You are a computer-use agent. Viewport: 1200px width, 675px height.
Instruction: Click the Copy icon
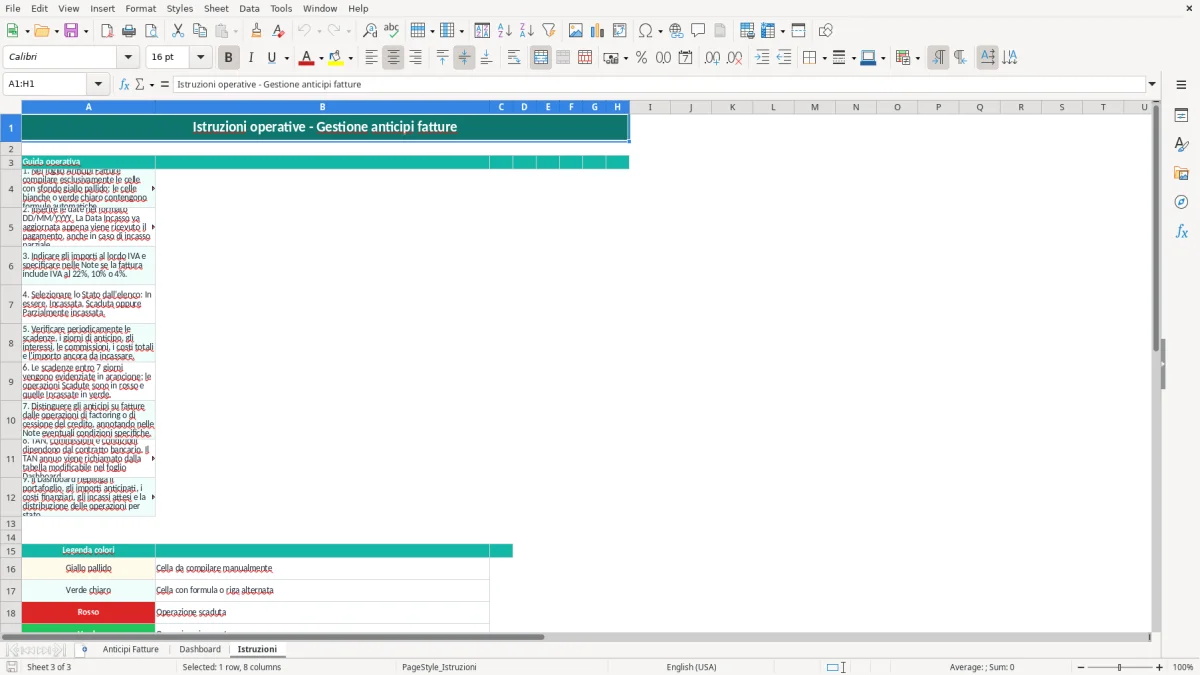tap(200, 31)
